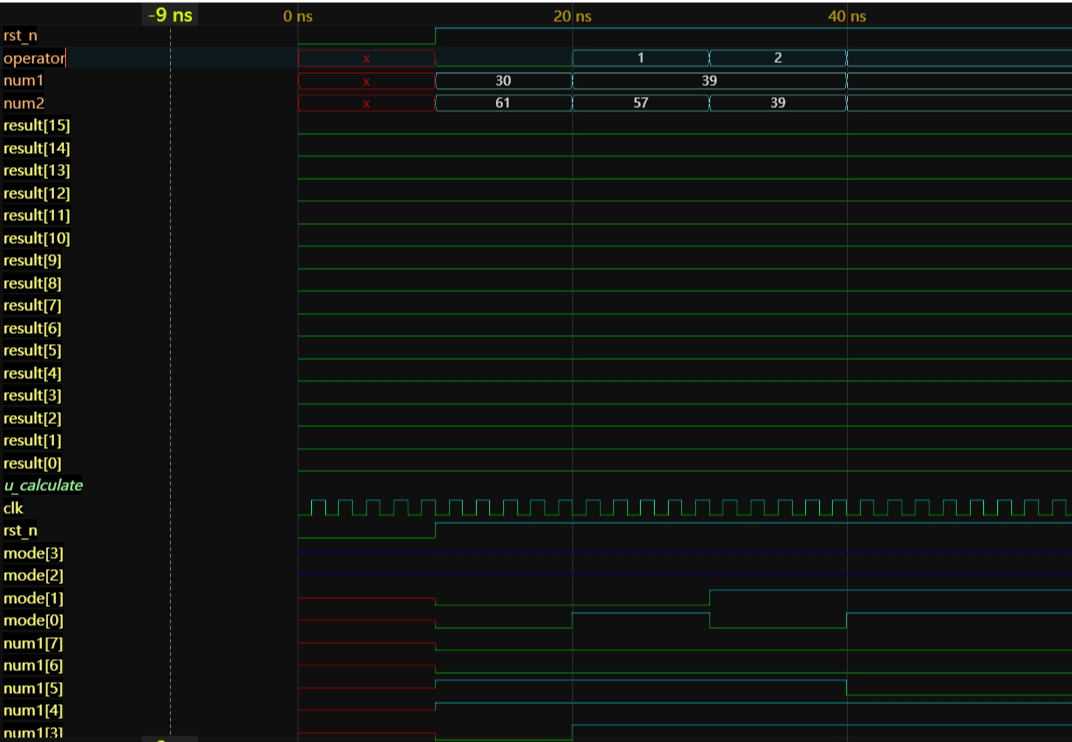Select the clk signal label
Image resolution: width=1072 pixels, height=742 pixels.
point(13,508)
